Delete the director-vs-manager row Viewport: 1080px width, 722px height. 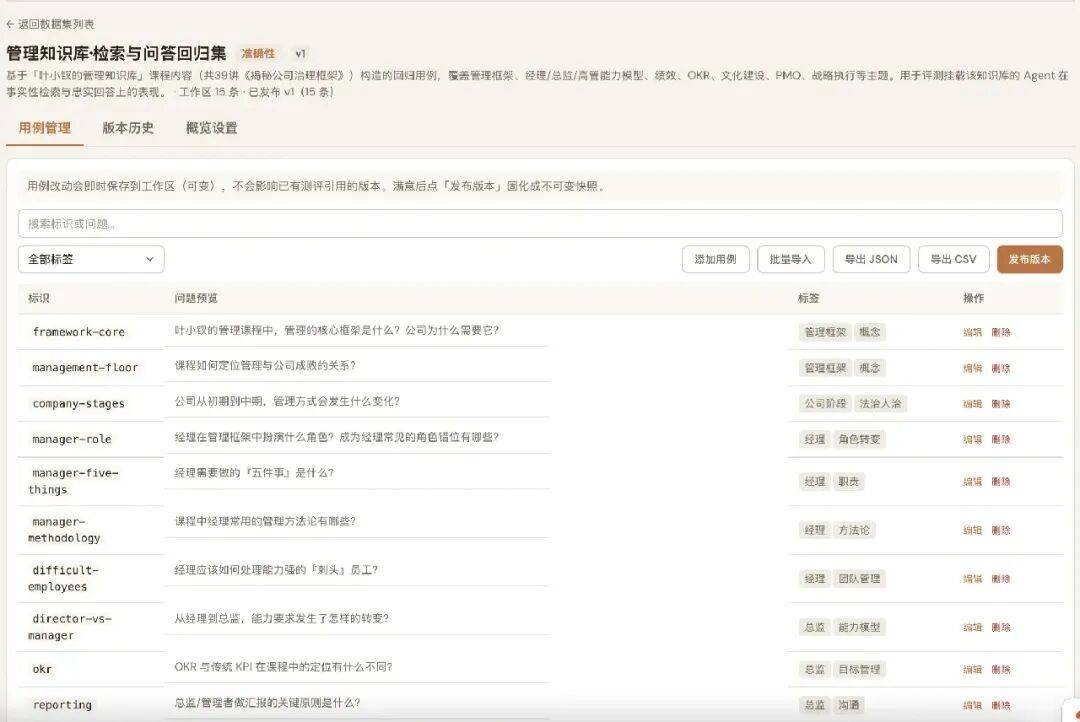pyautogui.click(x=1001, y=628)
